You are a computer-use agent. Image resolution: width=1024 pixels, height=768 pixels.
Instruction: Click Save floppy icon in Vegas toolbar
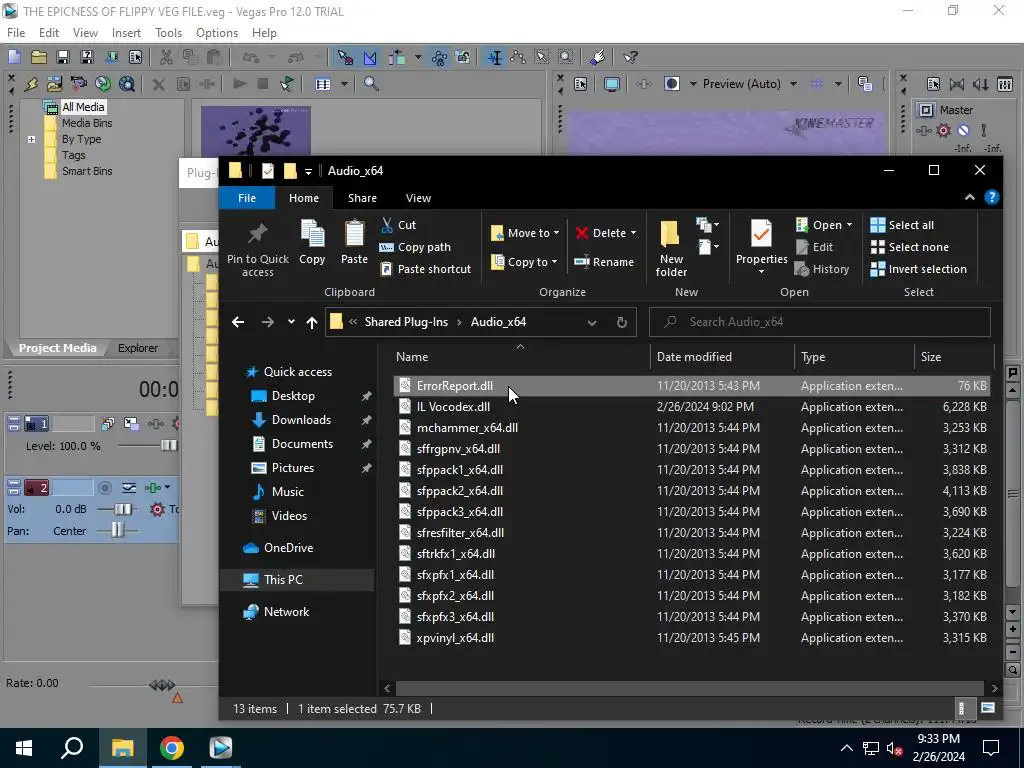pos(63,57)
